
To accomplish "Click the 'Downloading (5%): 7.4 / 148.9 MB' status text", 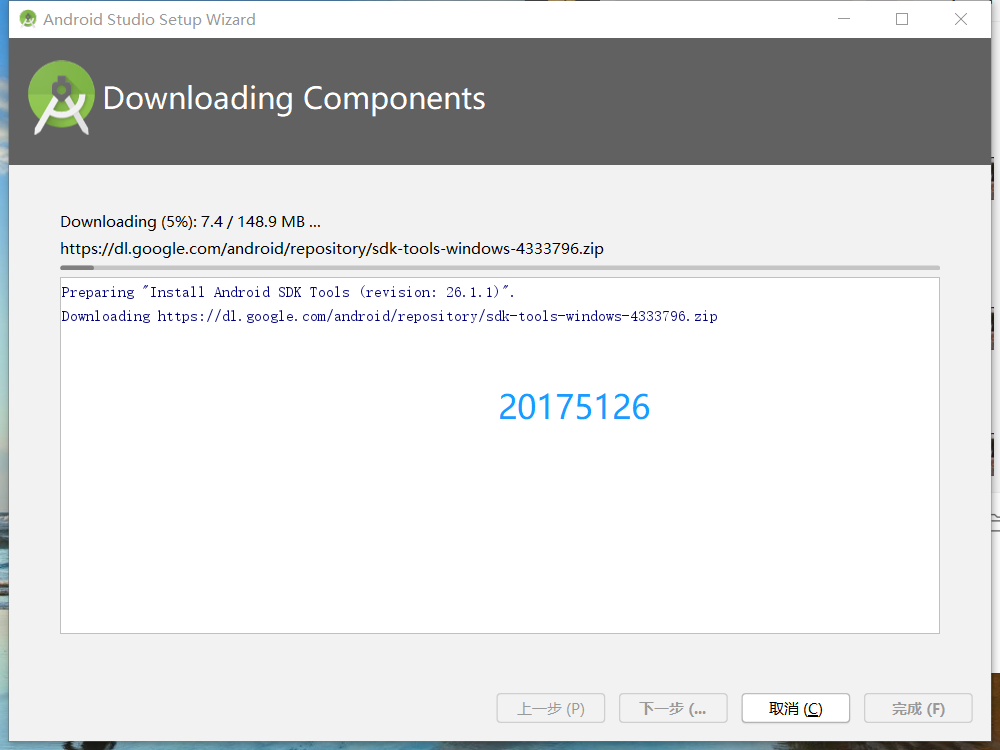I will (x=190, y=222).
